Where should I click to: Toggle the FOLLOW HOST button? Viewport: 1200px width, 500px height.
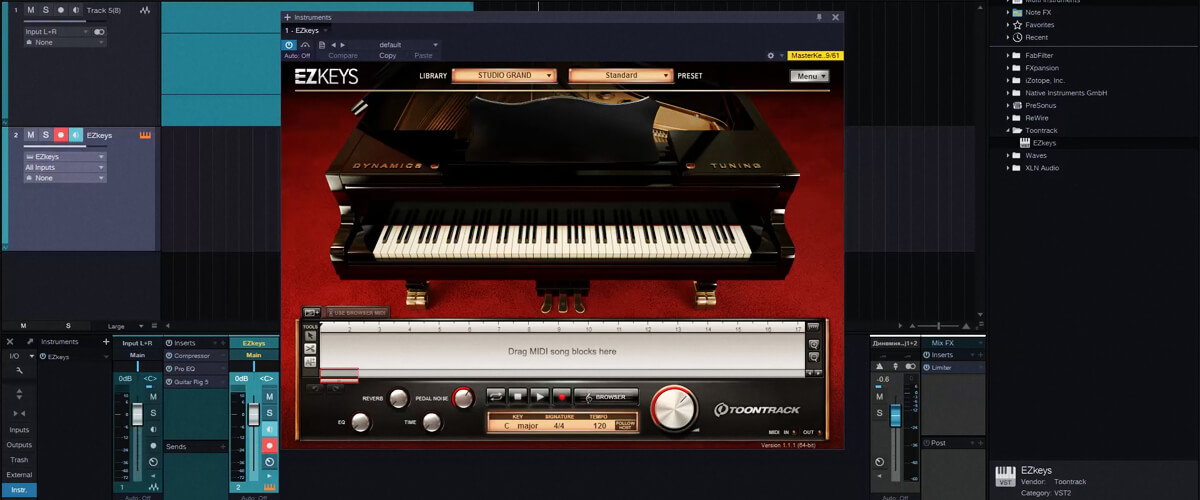pyautogui.click(x=625, y=425)
